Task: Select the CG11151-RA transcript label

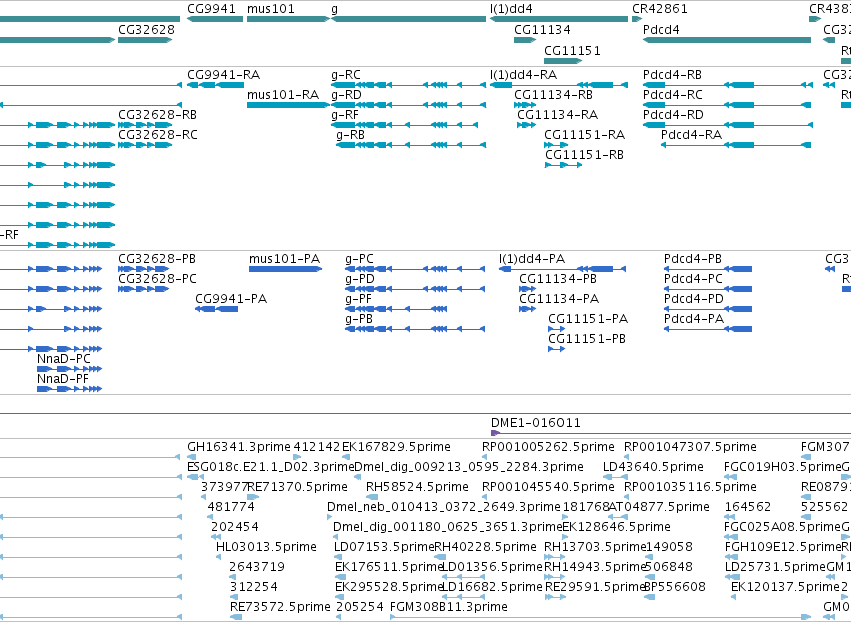Action: (x=585, y=135)
